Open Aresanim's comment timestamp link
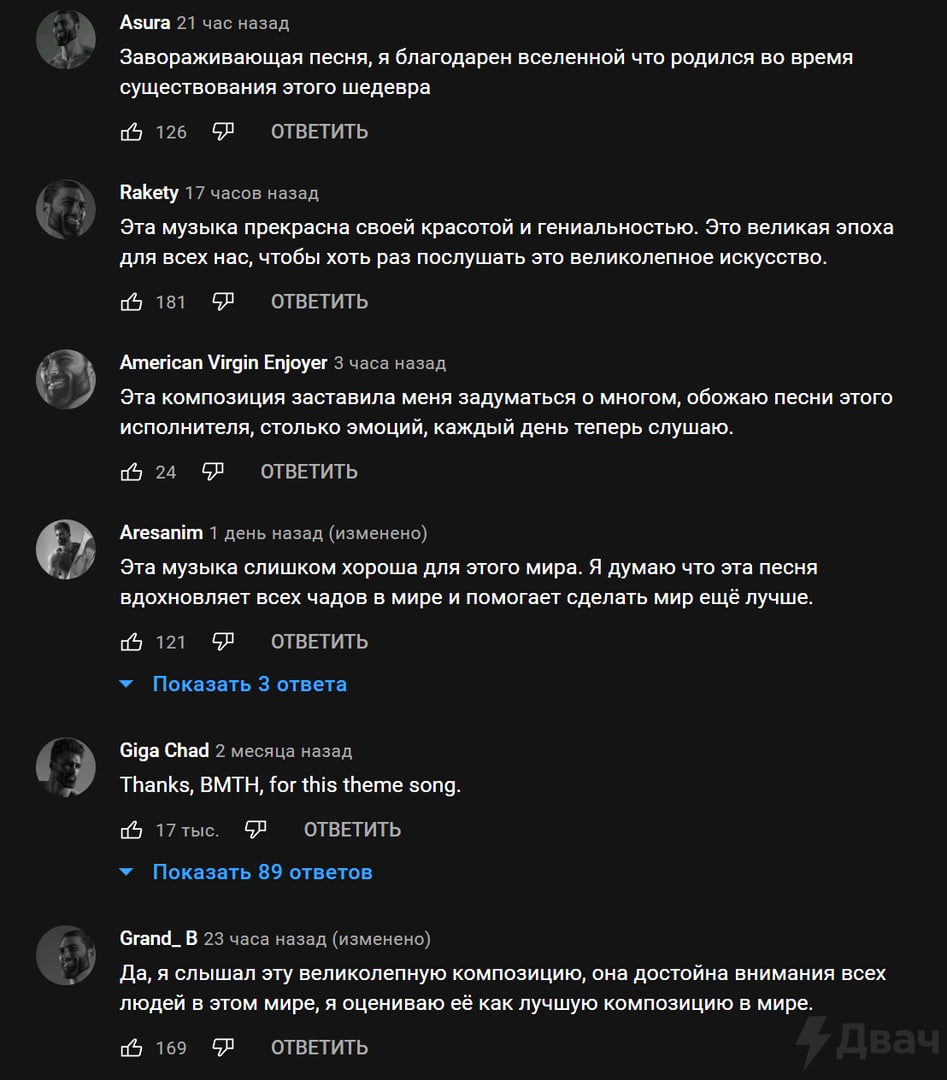This screenshot has height=1080, width=947. point(266,533)
